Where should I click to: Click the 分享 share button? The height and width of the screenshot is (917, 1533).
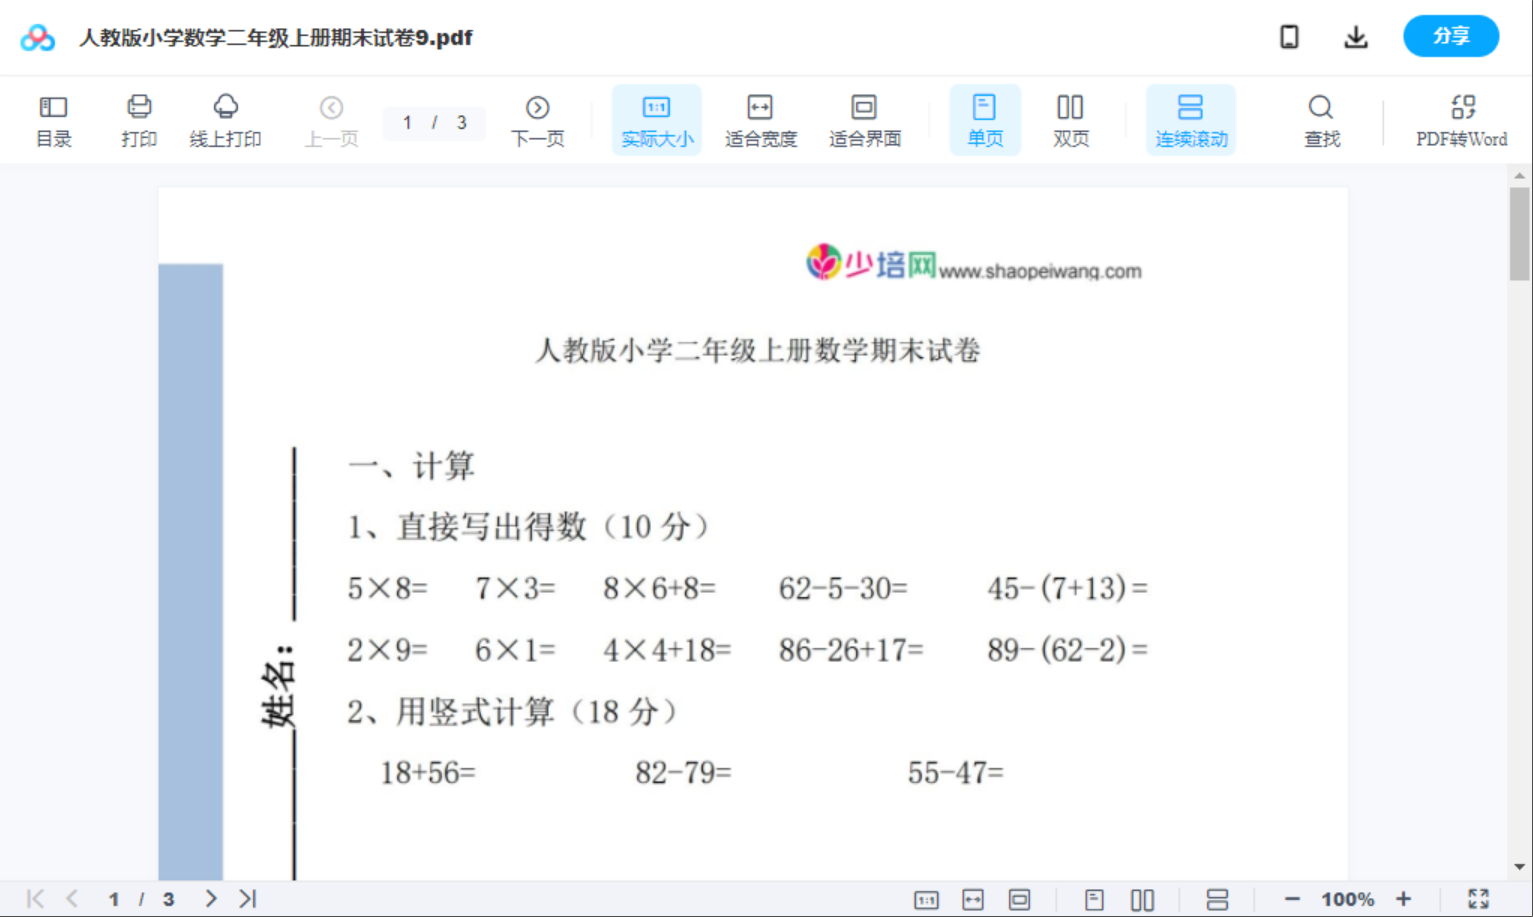point(1451,36)
